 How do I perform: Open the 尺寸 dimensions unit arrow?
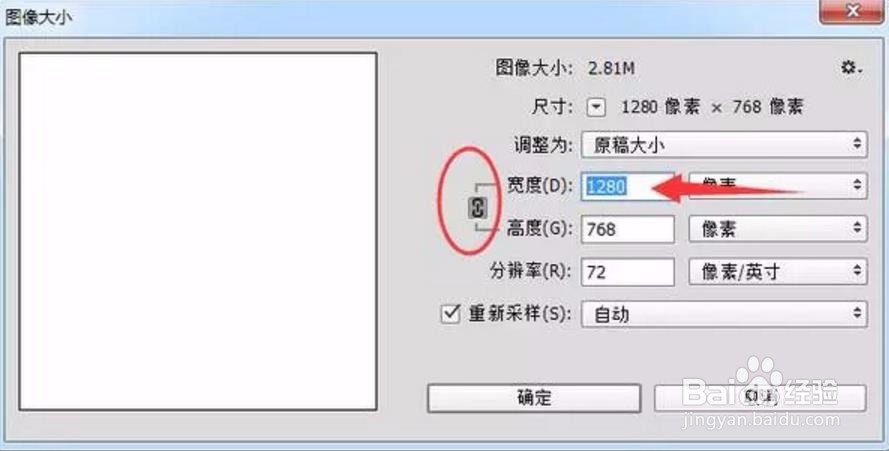[596, 107]
